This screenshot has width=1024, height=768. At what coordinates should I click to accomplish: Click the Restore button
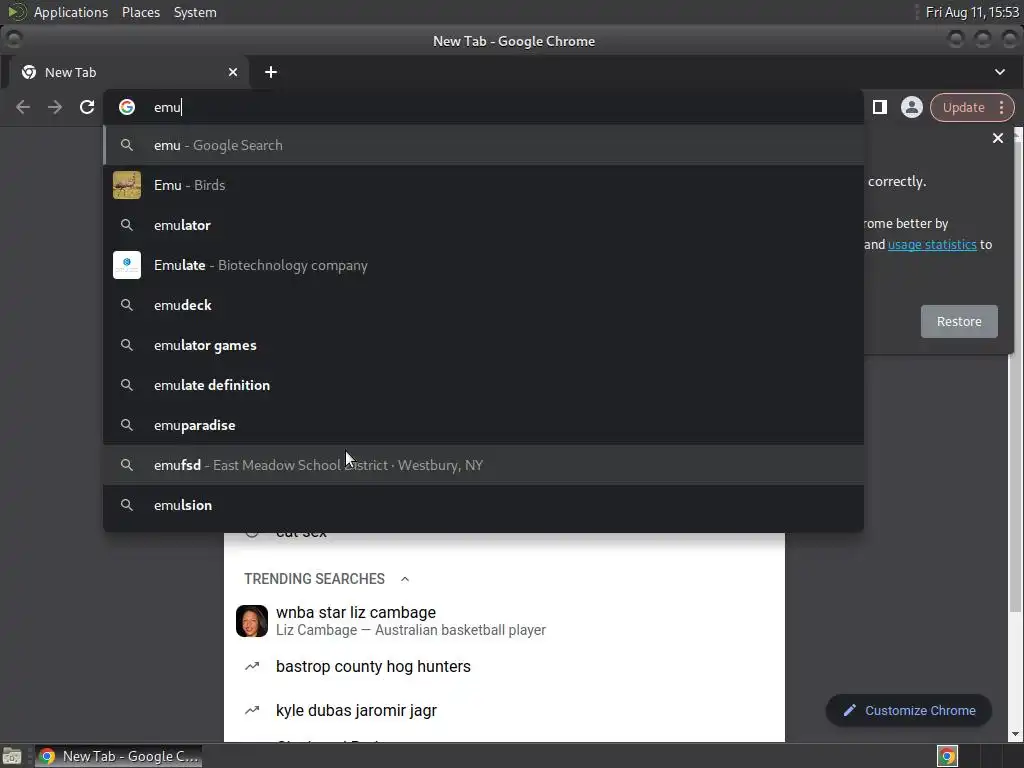(x=959, y=321)
